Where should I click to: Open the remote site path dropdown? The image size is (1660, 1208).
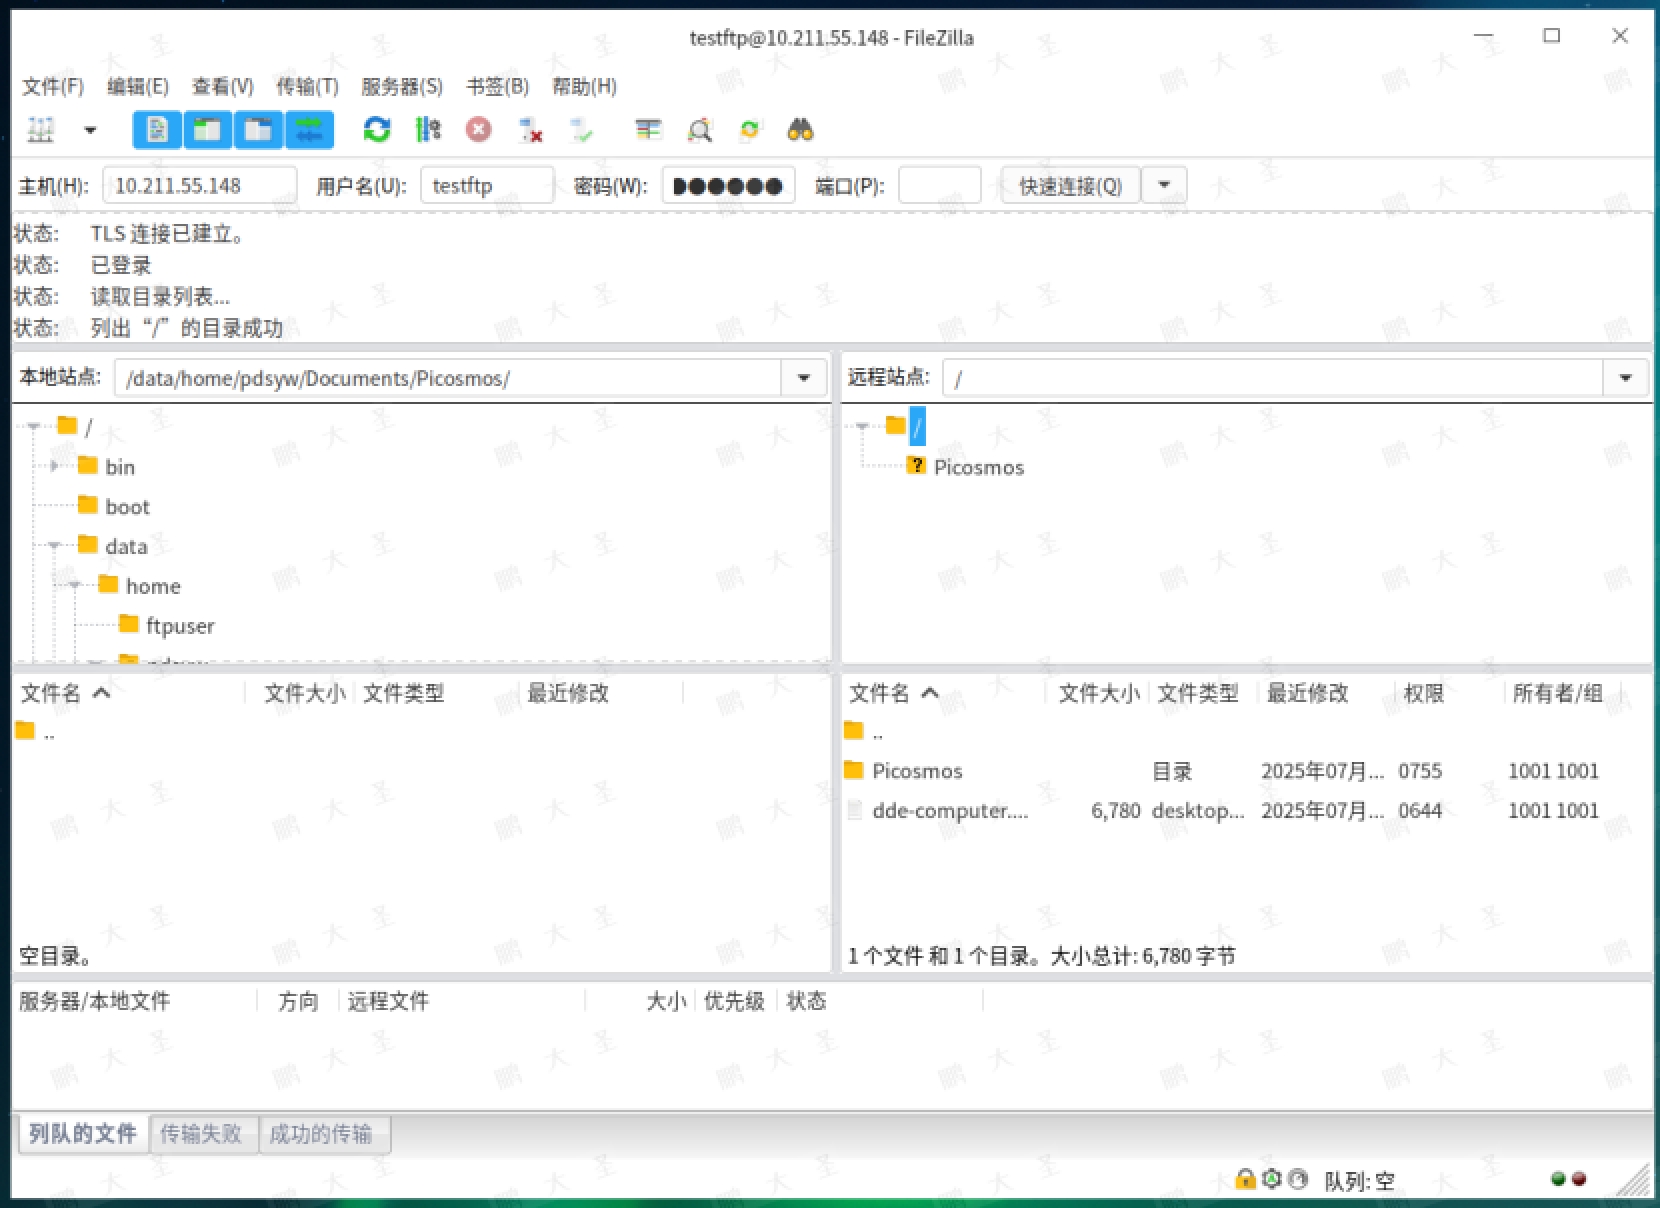coord(1627,378)
